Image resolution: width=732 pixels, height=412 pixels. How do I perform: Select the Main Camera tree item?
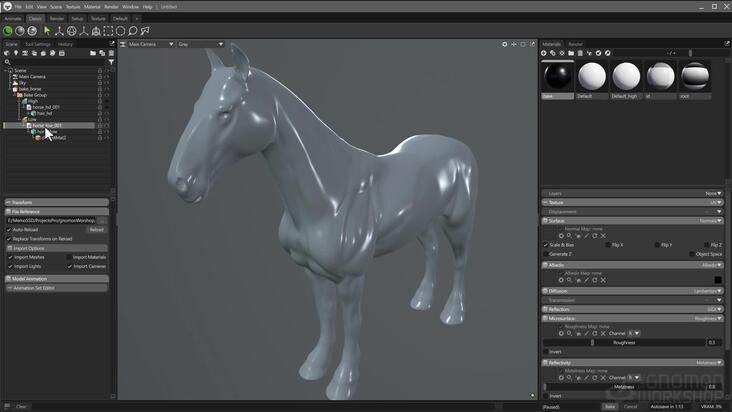[x=32, y=77]
